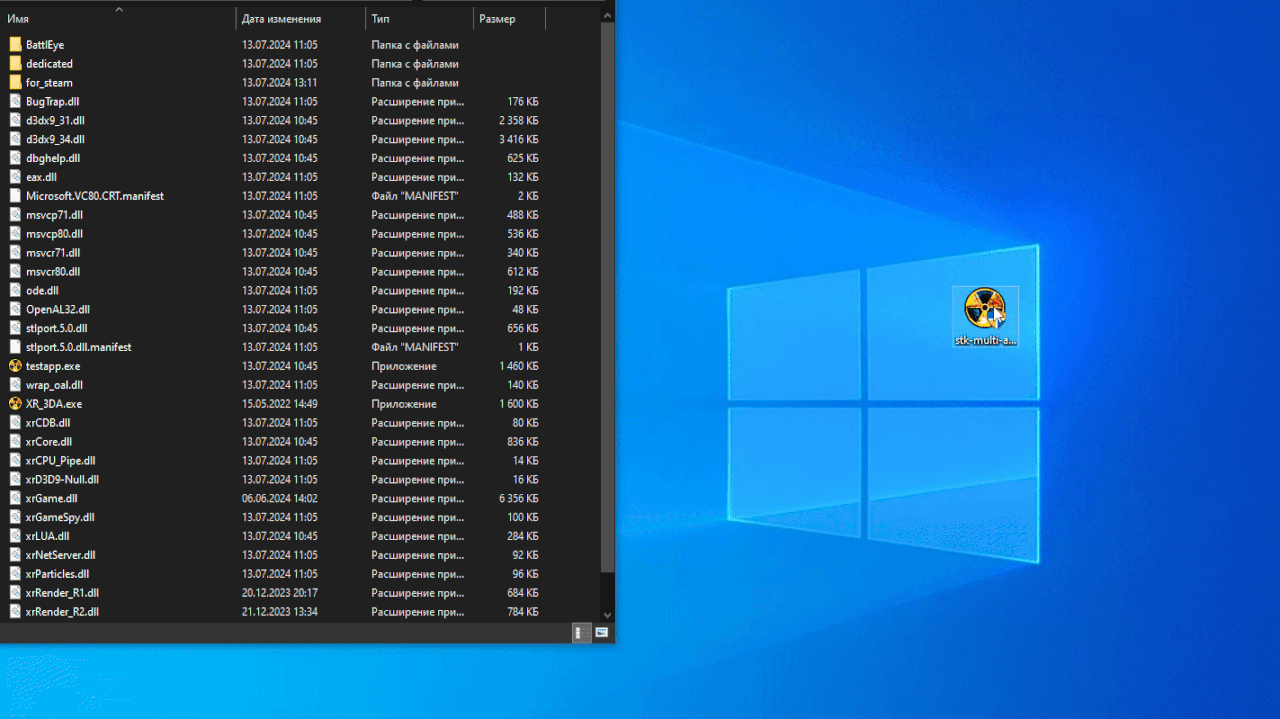This screenshot has width=1280, height=719.
Task: Click the xrGame.dll file icon
Action: click(15, 498)
